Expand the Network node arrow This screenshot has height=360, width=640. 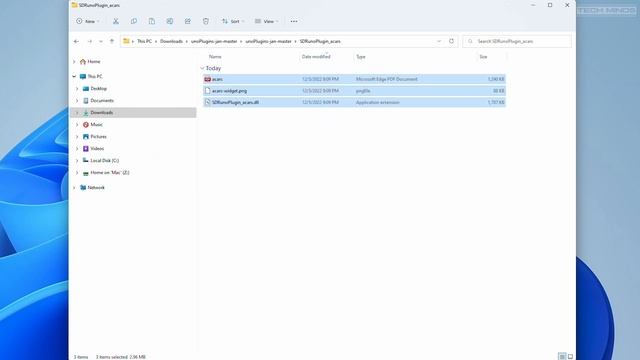(x=74, y=187)
